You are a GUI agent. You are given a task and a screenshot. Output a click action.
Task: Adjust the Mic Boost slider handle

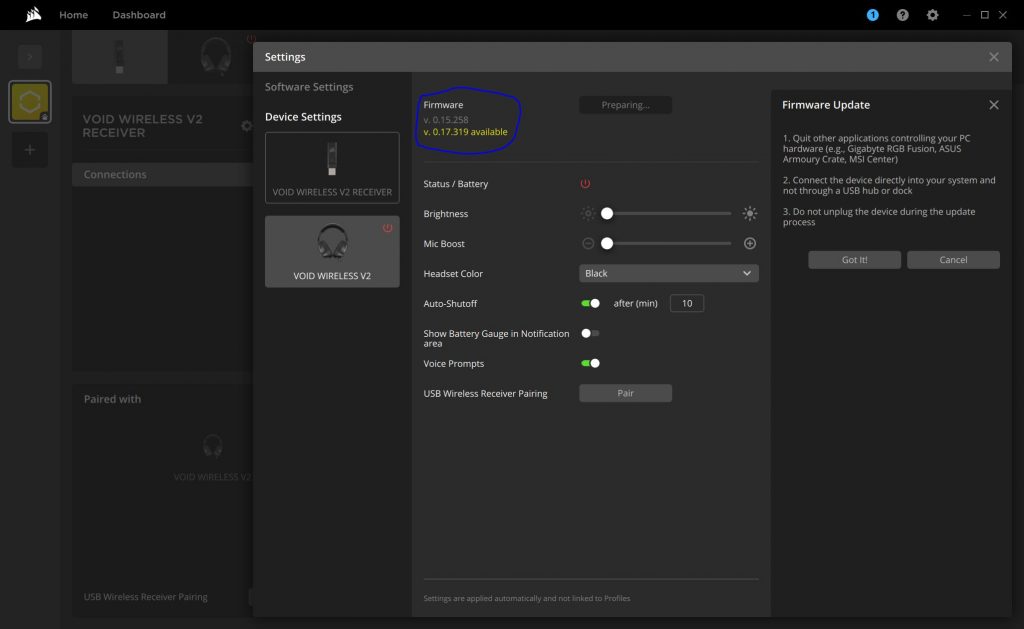point(607,244)
